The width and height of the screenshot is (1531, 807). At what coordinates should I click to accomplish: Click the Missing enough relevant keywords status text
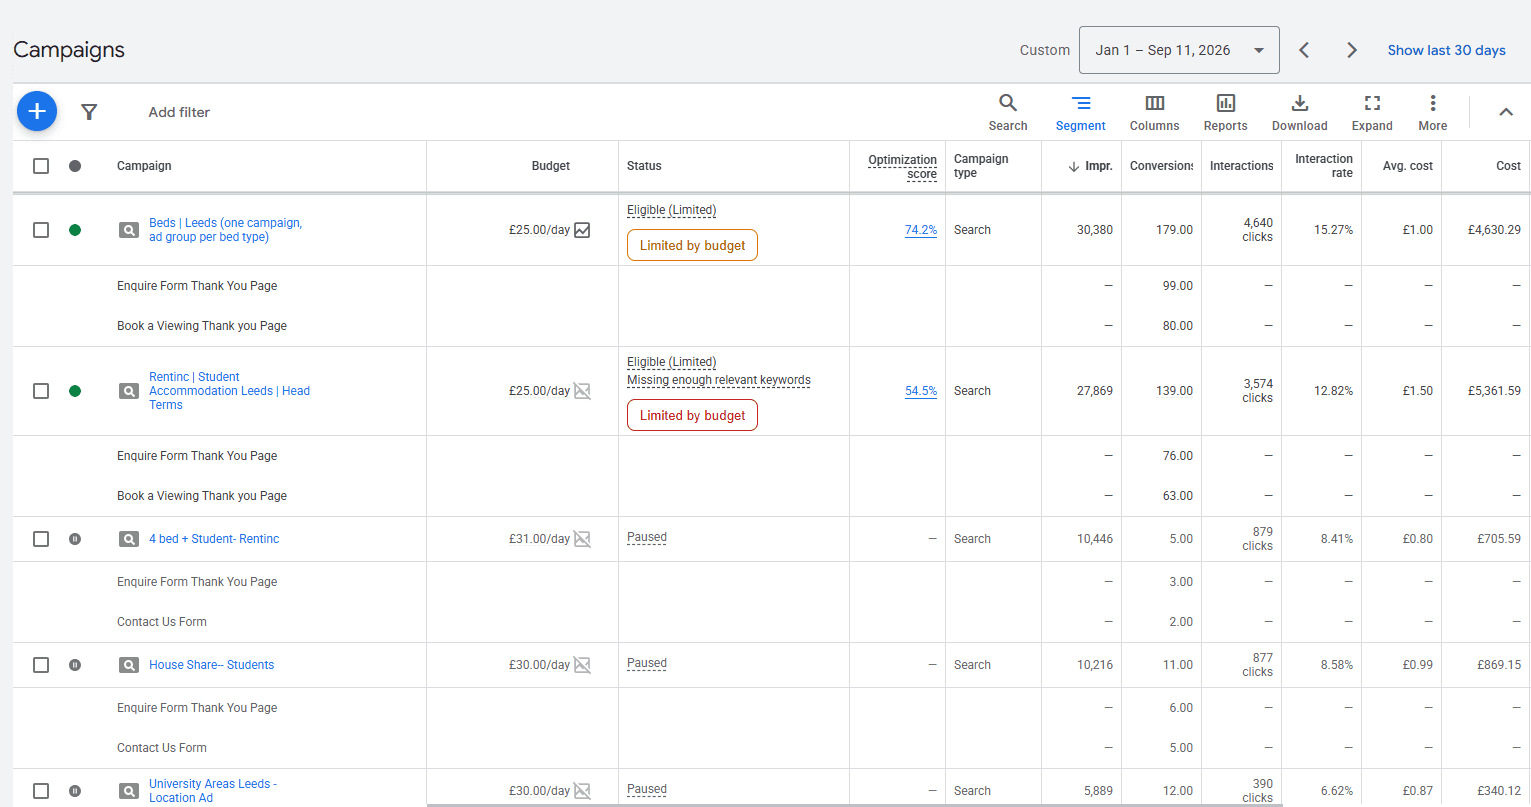click(x=719, y=380)
